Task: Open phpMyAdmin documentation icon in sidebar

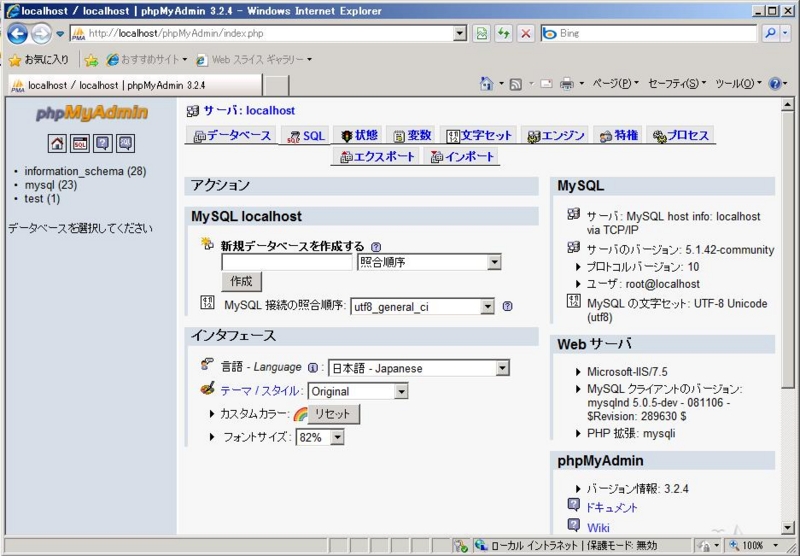Action: click(x=103, y=143)
